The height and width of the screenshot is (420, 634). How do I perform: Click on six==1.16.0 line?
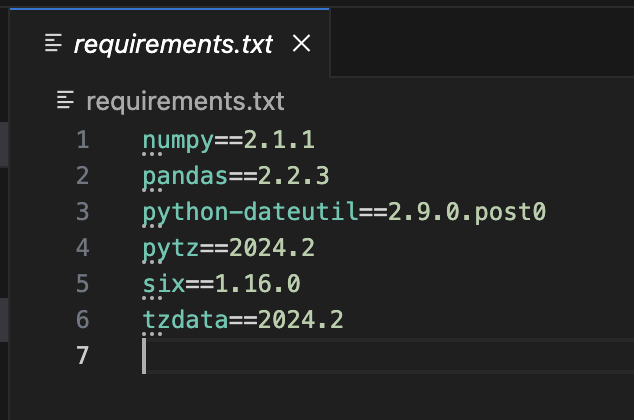click(x=221, y=283)
